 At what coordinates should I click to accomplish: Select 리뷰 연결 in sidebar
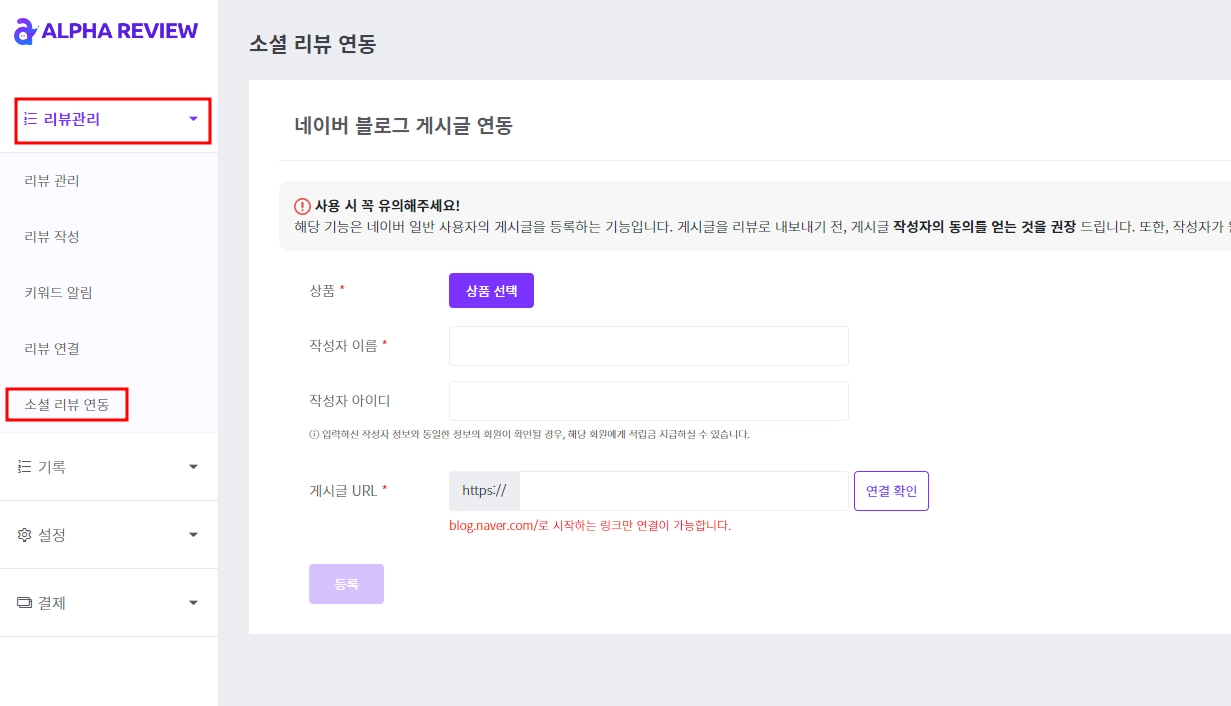point(52,349)
